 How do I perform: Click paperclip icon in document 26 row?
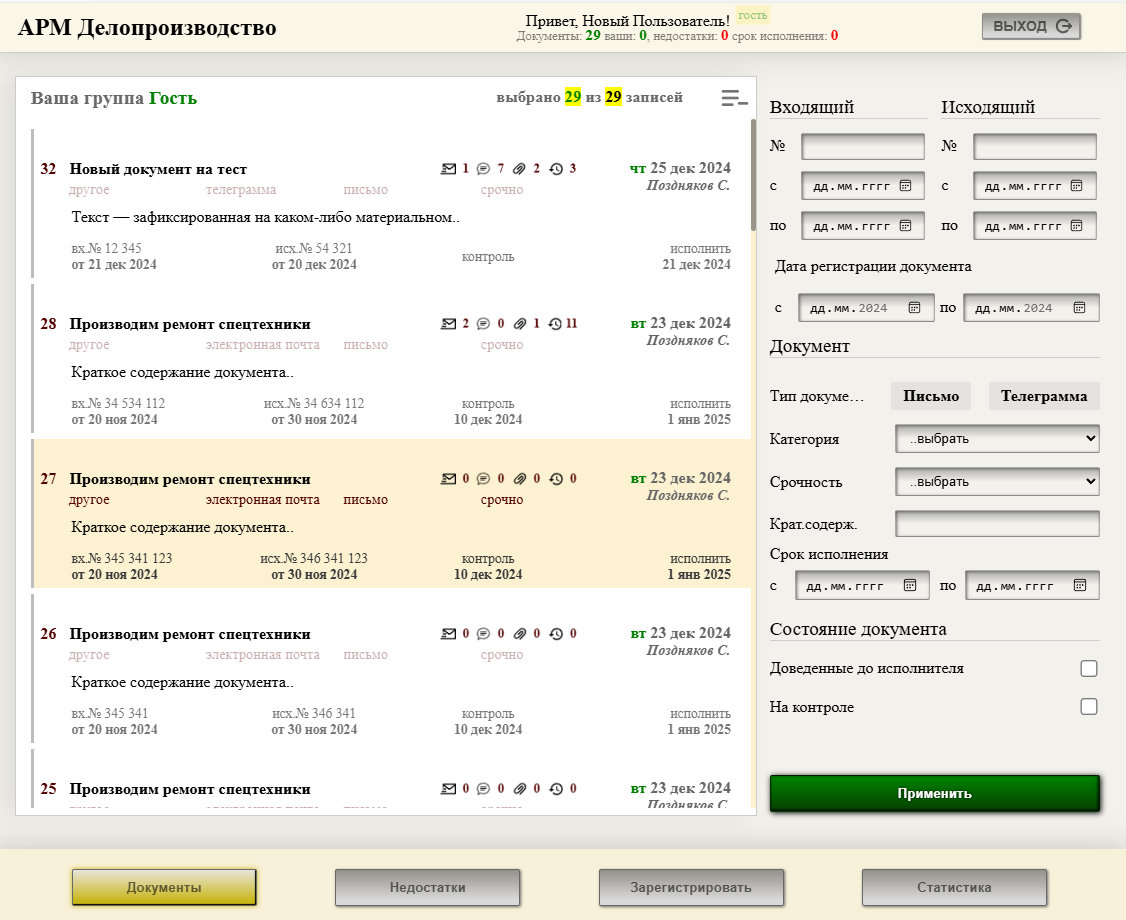click(x=520, y=634)
